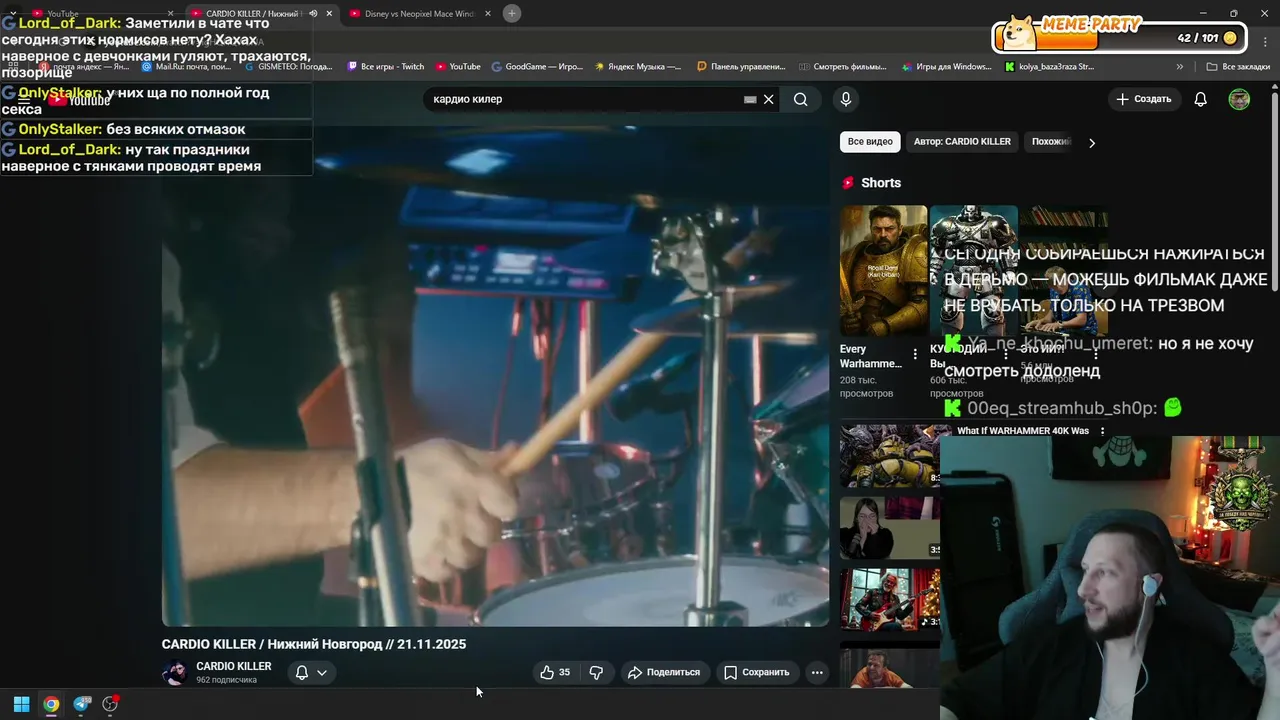Open Игры для Windows bookmark
Screen dimensions: 1280x720
pyautogui.click(x=946, y=67)
